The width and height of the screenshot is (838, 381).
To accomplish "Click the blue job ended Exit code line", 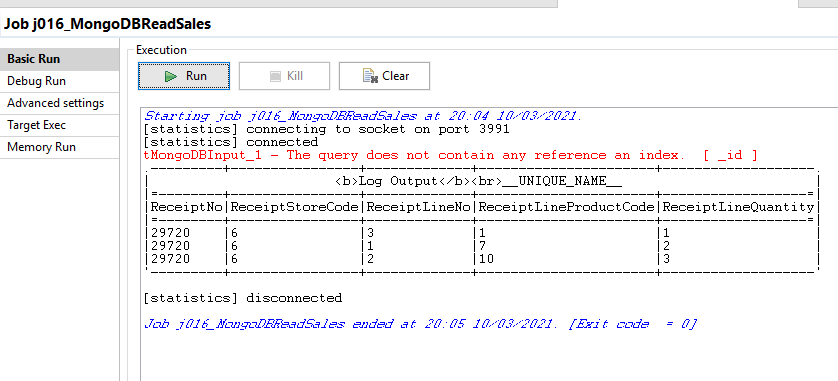I will pyautogui.click(x=420, y=324).
